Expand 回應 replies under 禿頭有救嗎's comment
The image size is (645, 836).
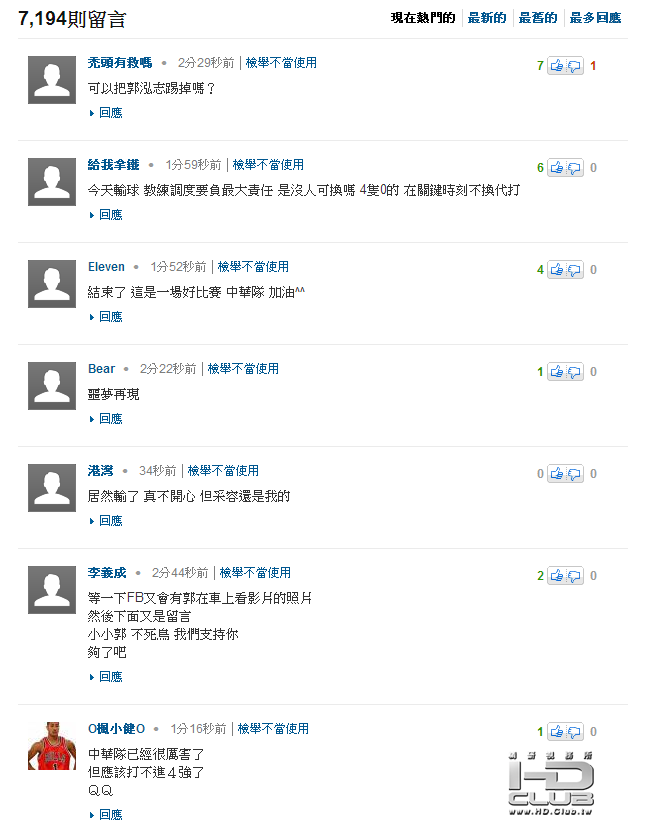110,113
